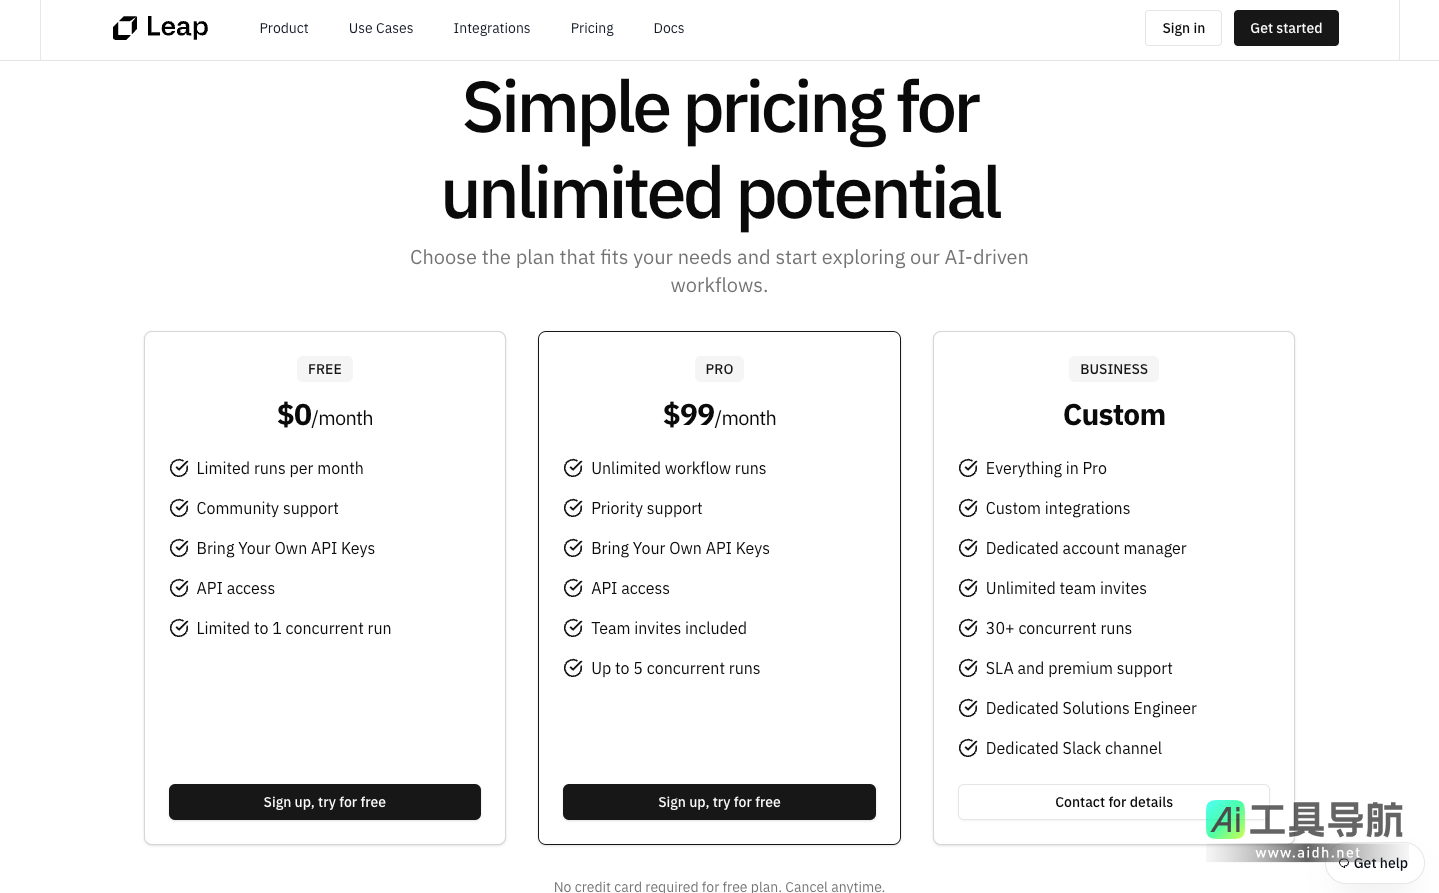Open the Pricing nav link
This screenshot has width=1439, height=893.
tap(592, 28)
